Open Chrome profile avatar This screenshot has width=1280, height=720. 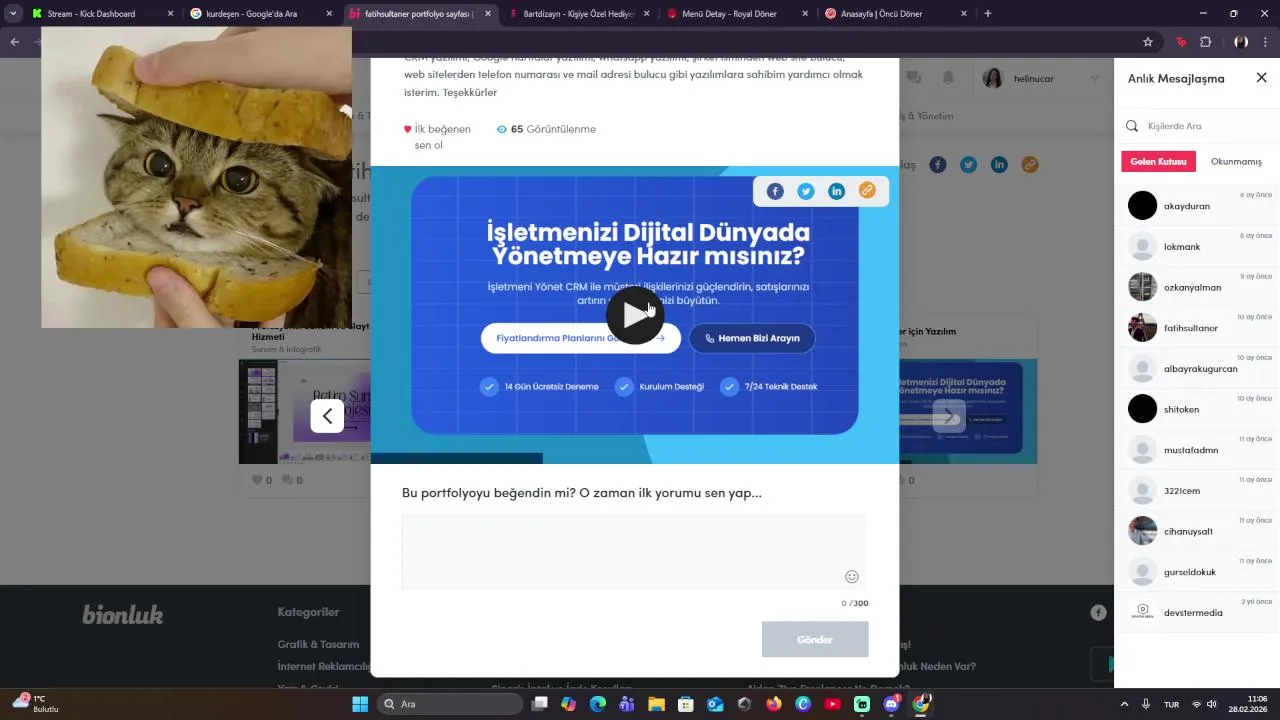(x=1241, y=42)
